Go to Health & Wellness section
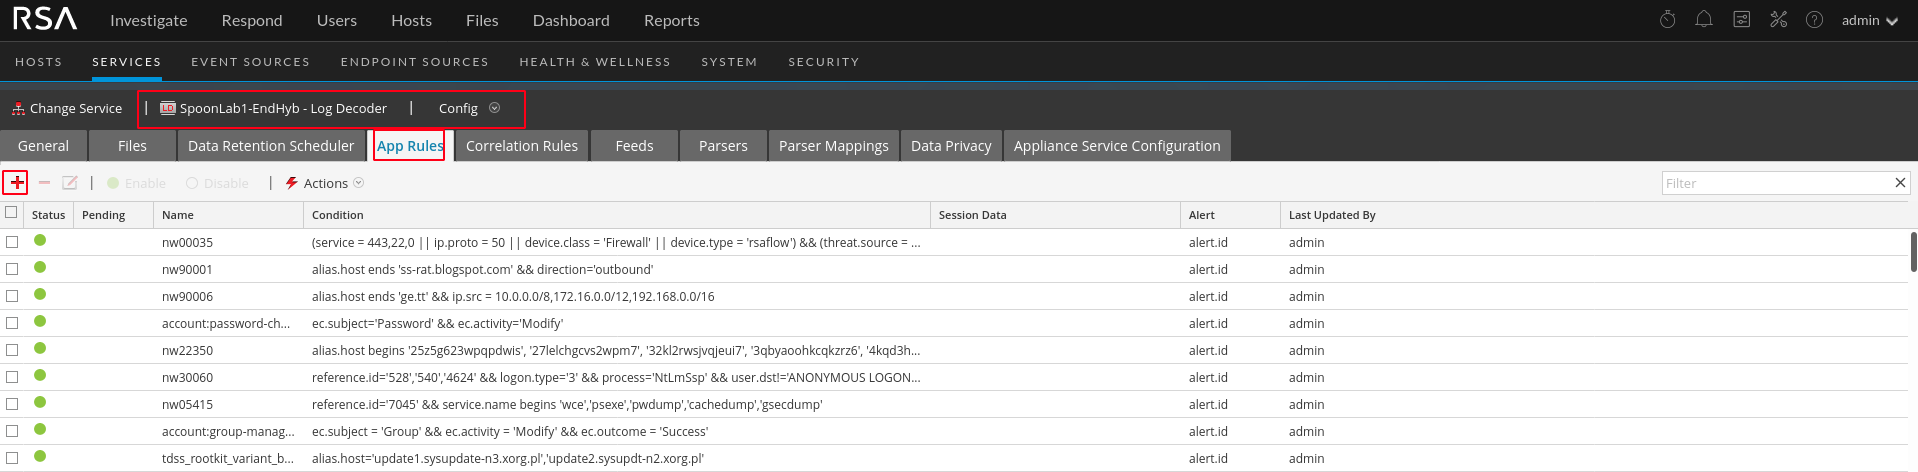 (x=594, y=62)
